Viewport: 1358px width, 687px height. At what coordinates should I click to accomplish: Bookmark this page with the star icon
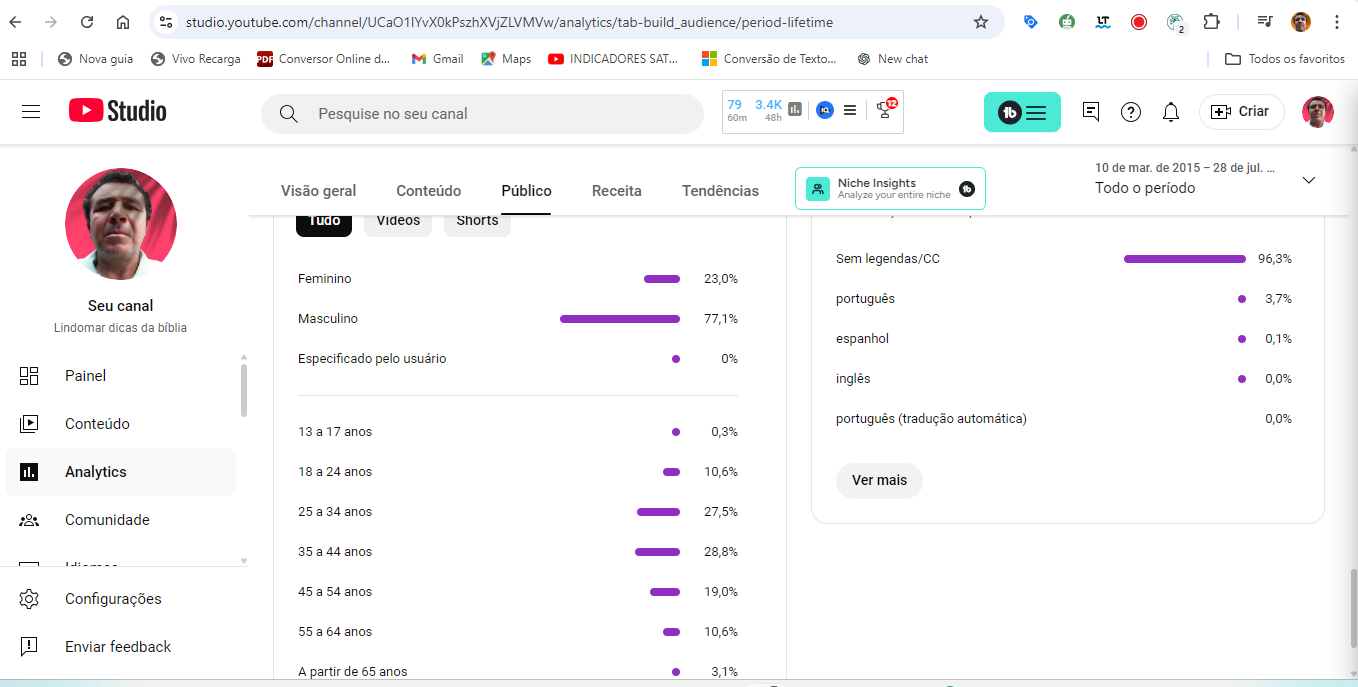(x=981, y=22)
